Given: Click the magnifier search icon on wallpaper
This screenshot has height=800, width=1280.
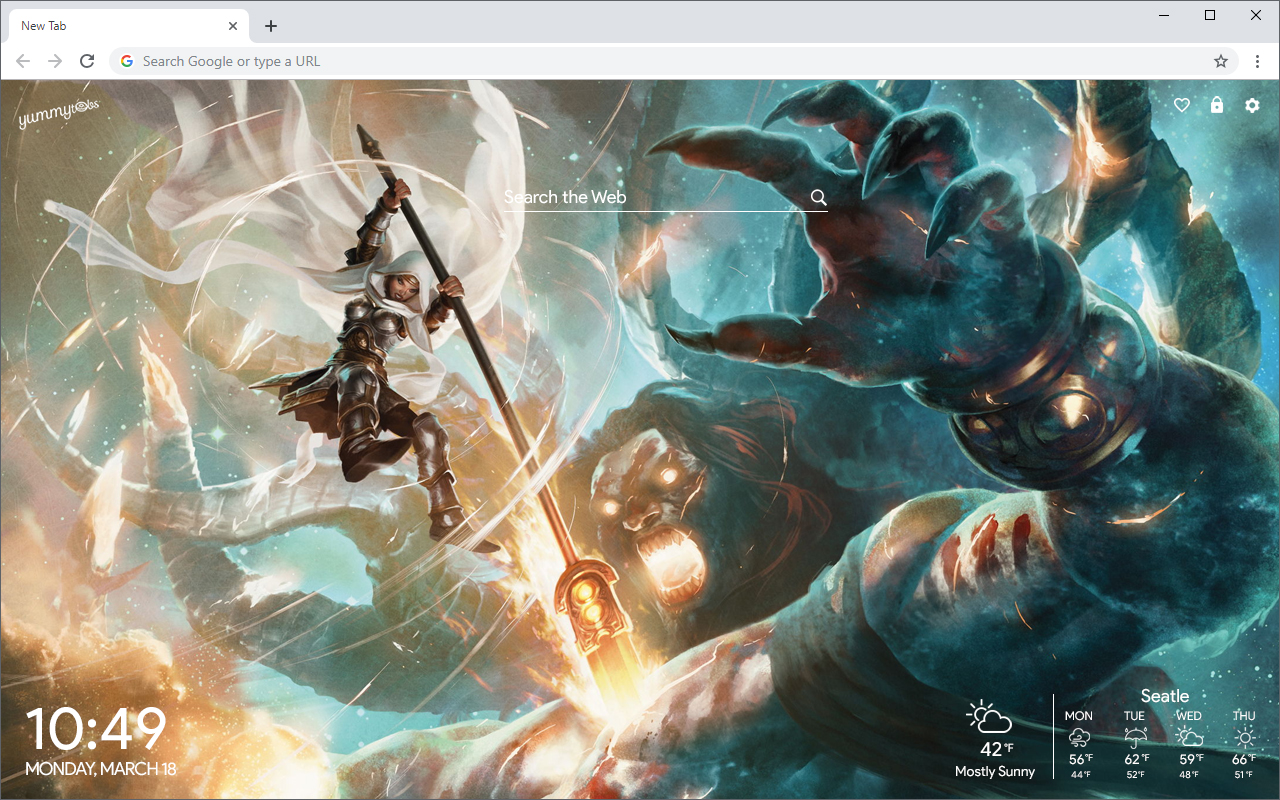Looking at the screenshot, I should (x=819, y=197).
